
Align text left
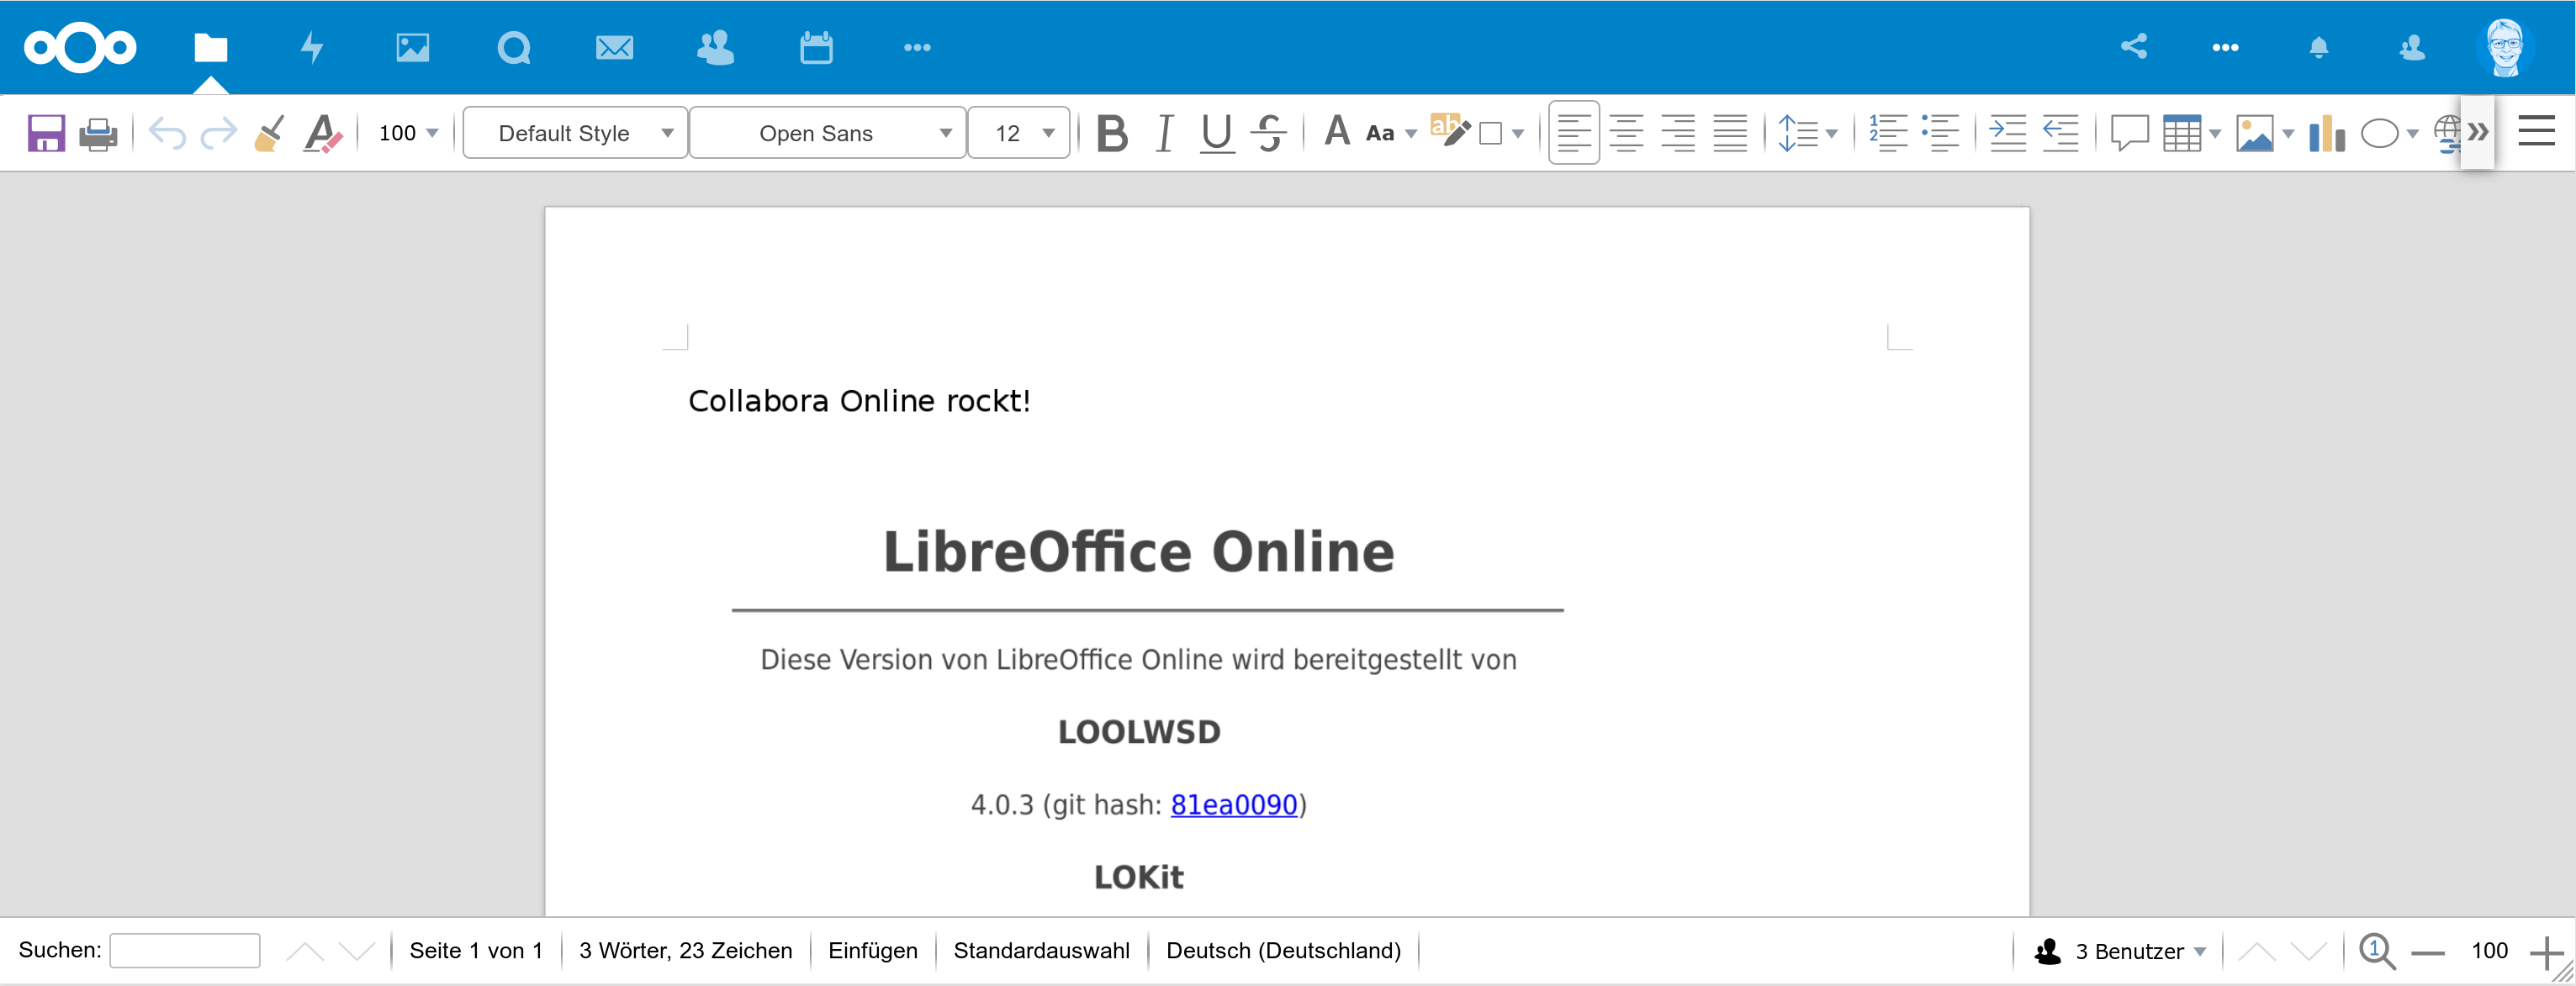point(1574,132)
